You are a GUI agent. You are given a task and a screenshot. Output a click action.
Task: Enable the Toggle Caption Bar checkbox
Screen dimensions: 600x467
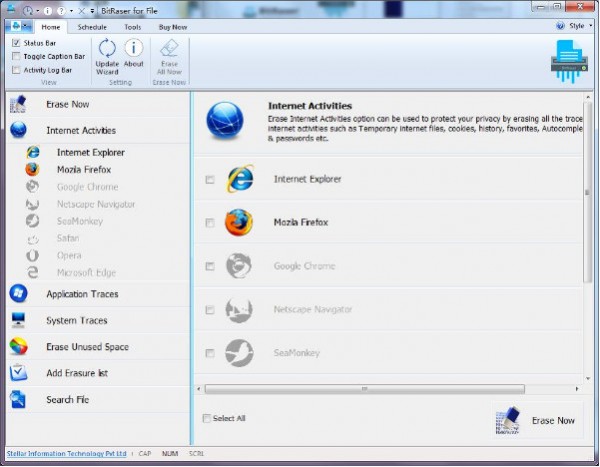pos(16,57)
